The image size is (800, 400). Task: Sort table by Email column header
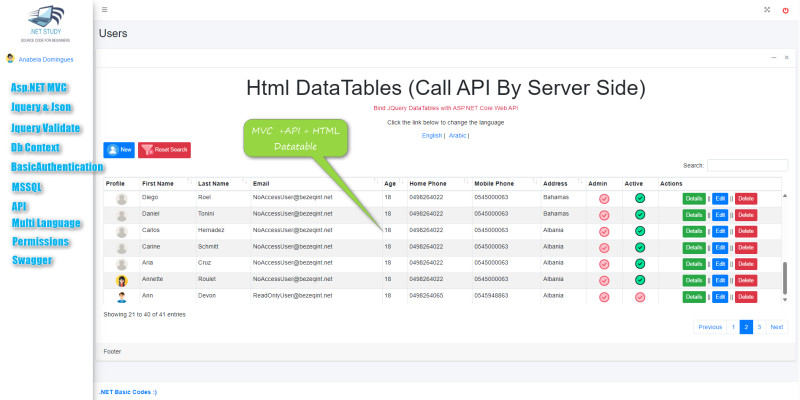tap(262, 184)
